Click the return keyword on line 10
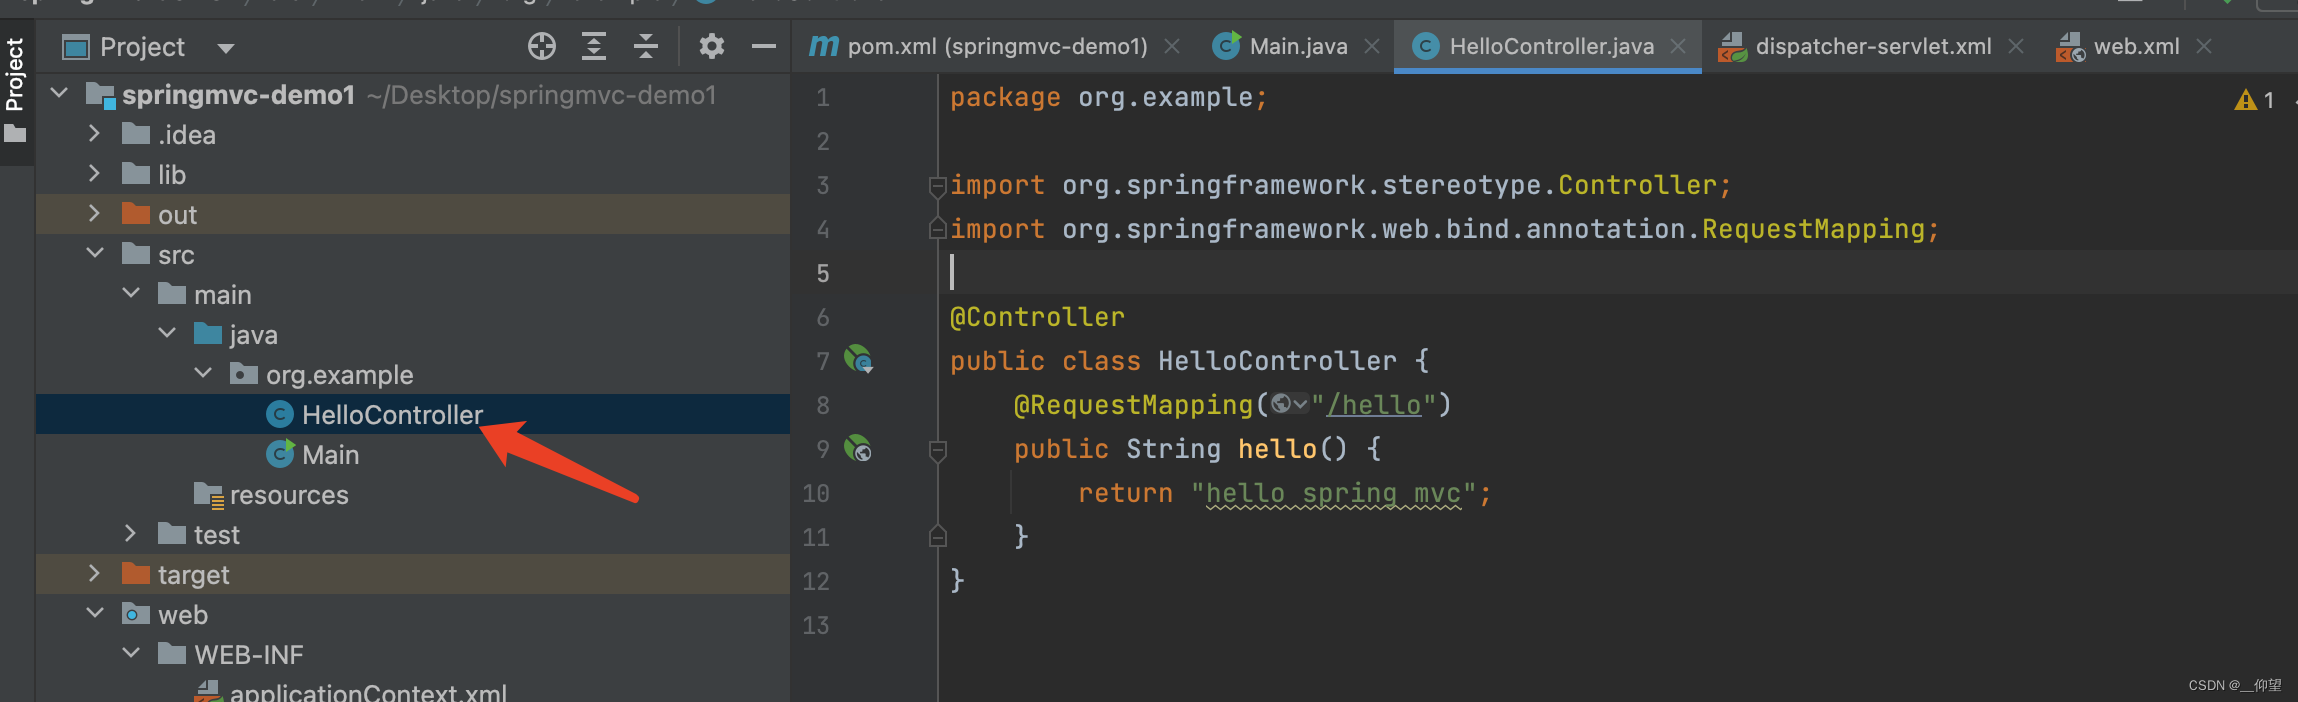This screenshot has width=2298, height=702. pyautogui.click(x=1125, y=493)
